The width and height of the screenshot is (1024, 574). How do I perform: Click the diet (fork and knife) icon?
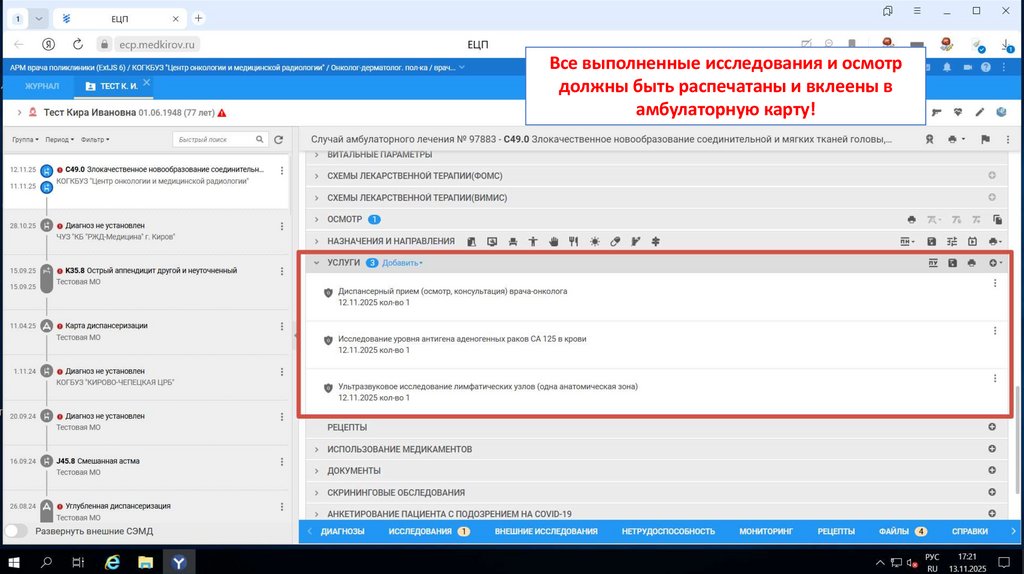[573, 242]
